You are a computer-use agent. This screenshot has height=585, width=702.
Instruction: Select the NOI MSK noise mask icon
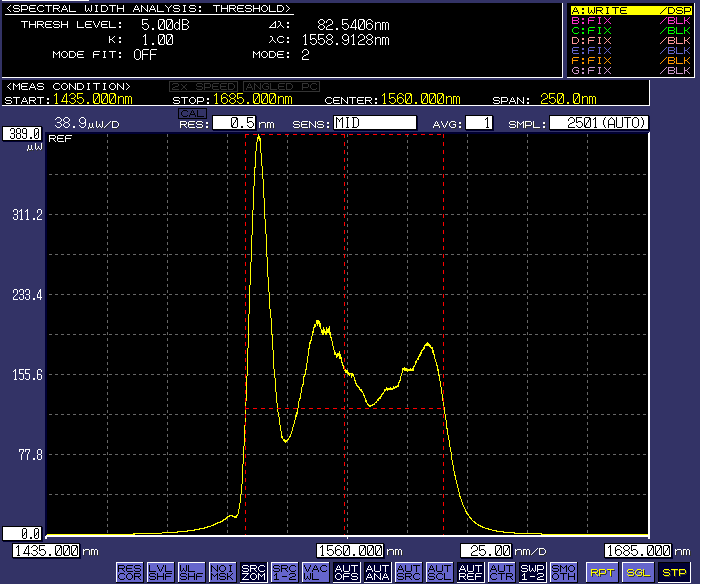click(x=222, y=572)
